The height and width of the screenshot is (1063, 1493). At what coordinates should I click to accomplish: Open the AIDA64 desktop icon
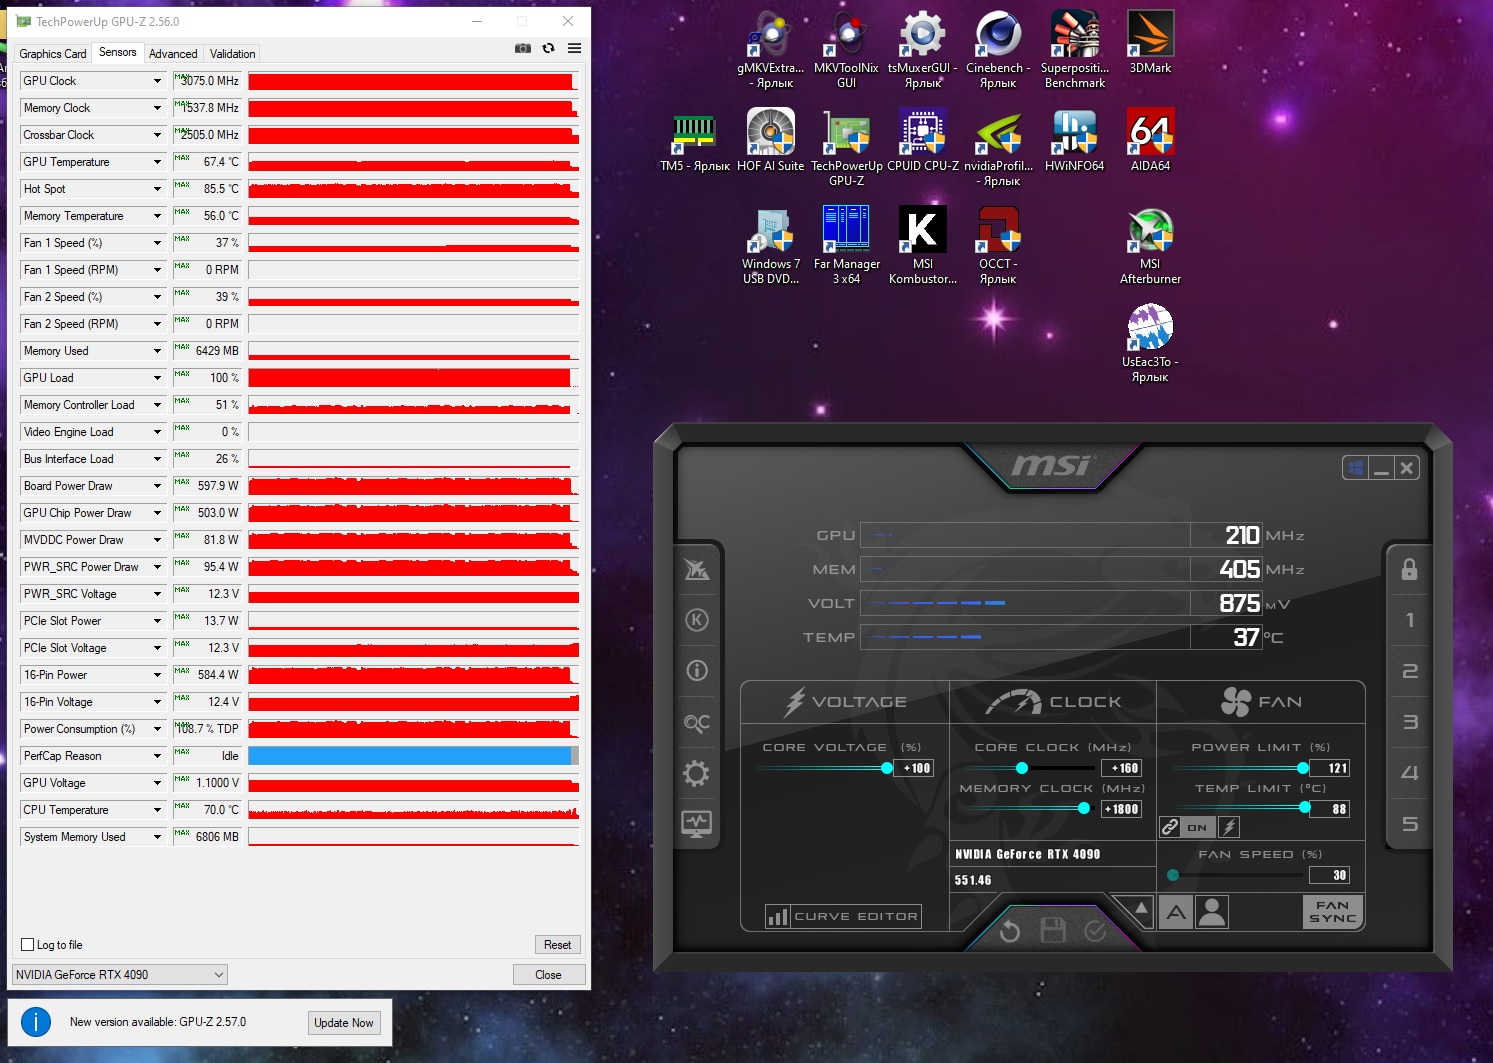[1150, 140]
